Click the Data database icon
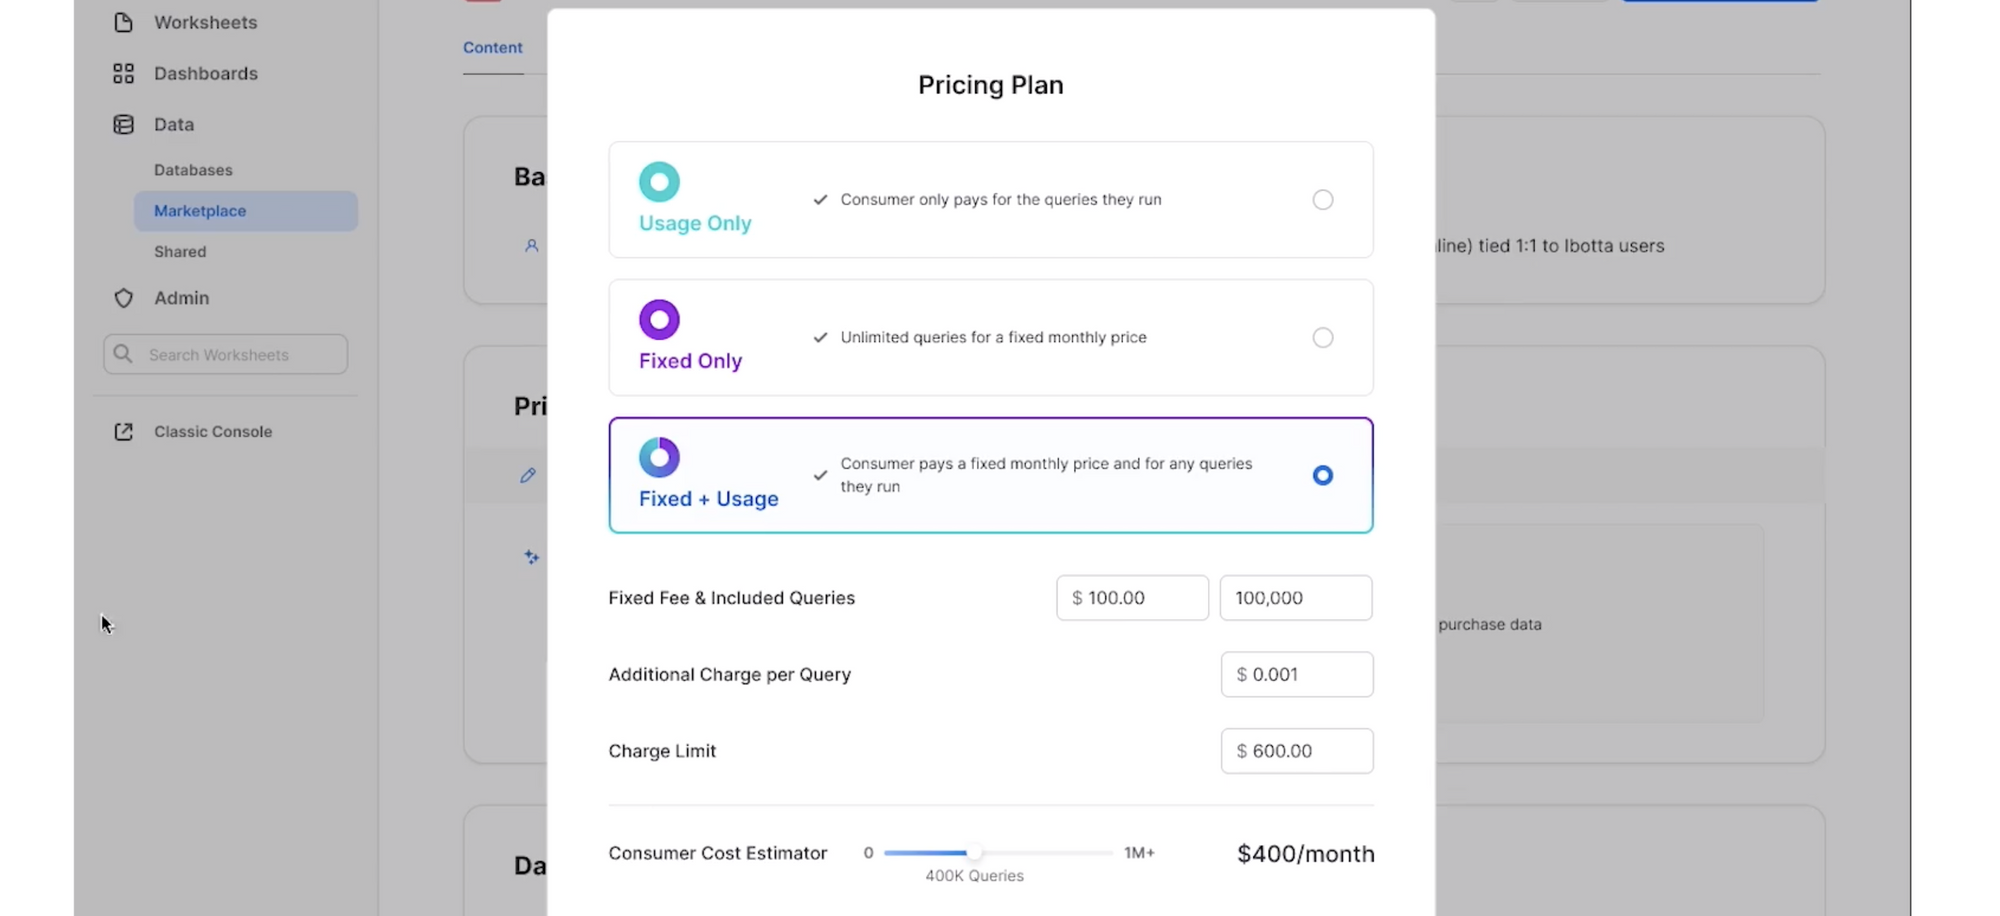This screenshot has width=2000, height=916. click(x=123, y=124)
